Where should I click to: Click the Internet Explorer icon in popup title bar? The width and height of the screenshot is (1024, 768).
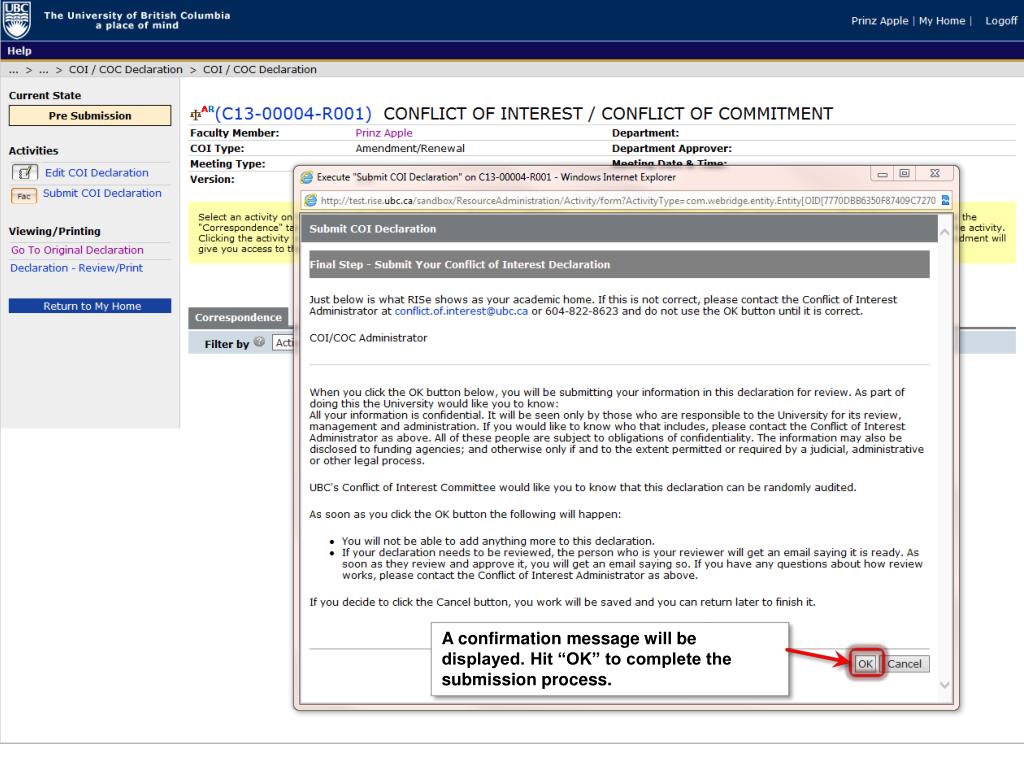308,178
